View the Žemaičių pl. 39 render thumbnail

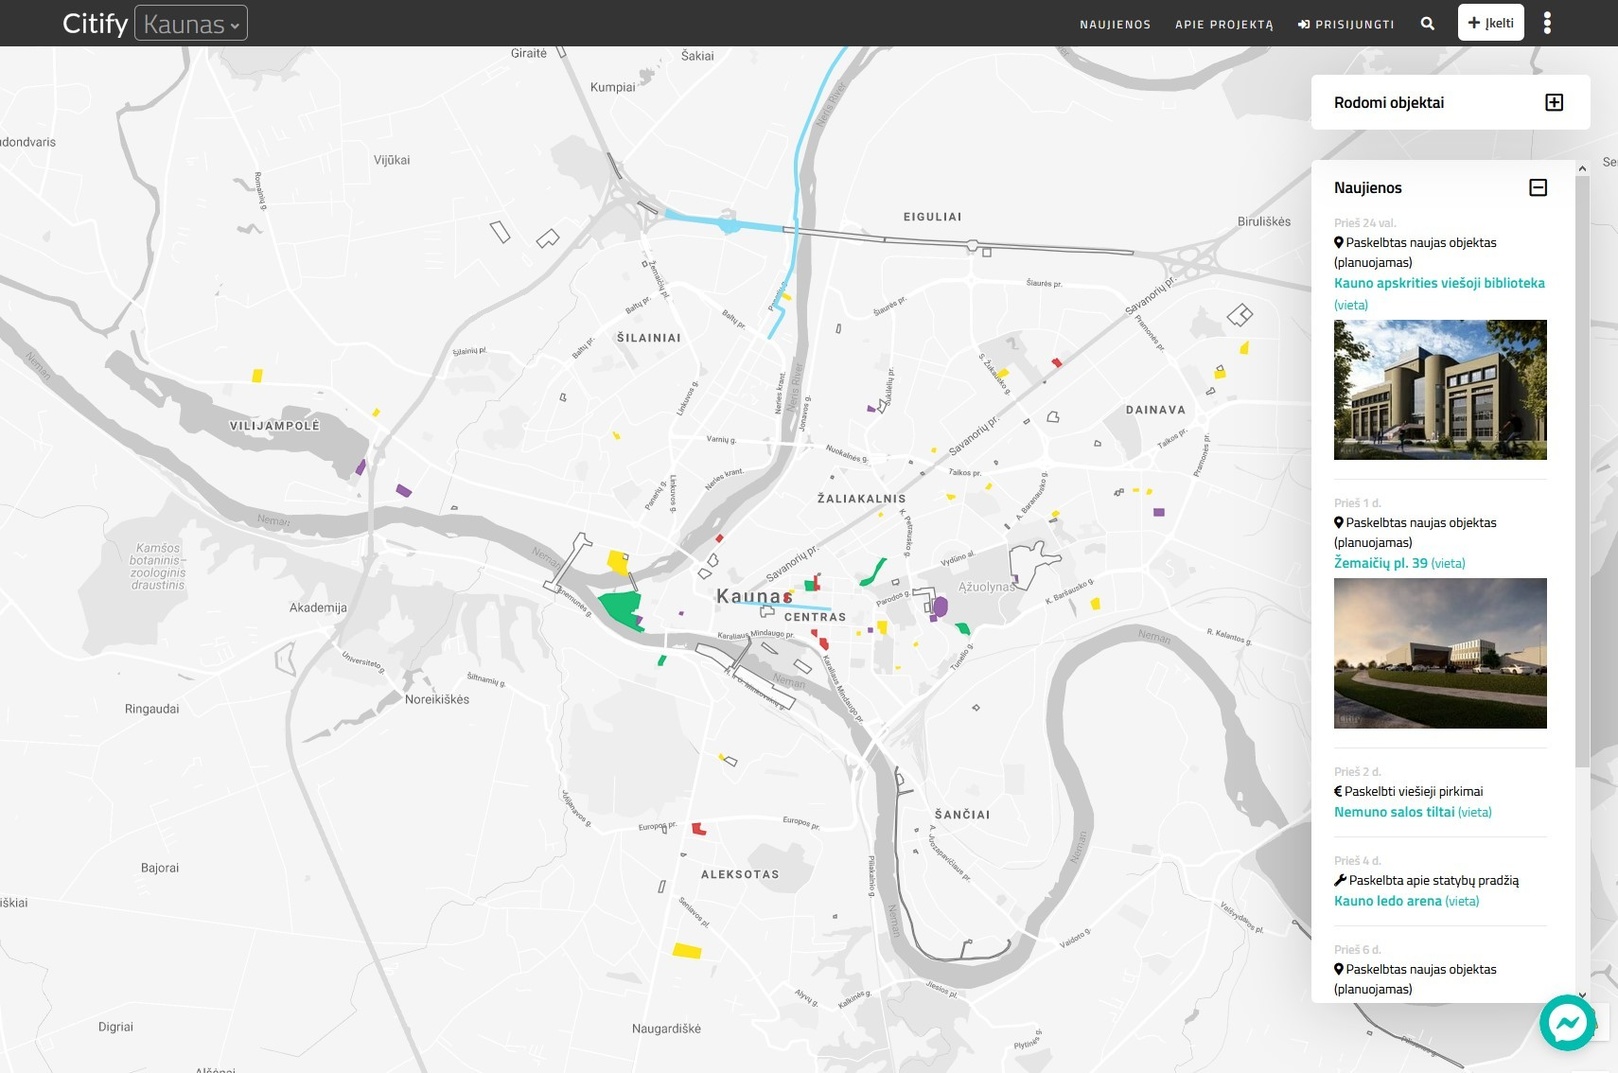1440,653
